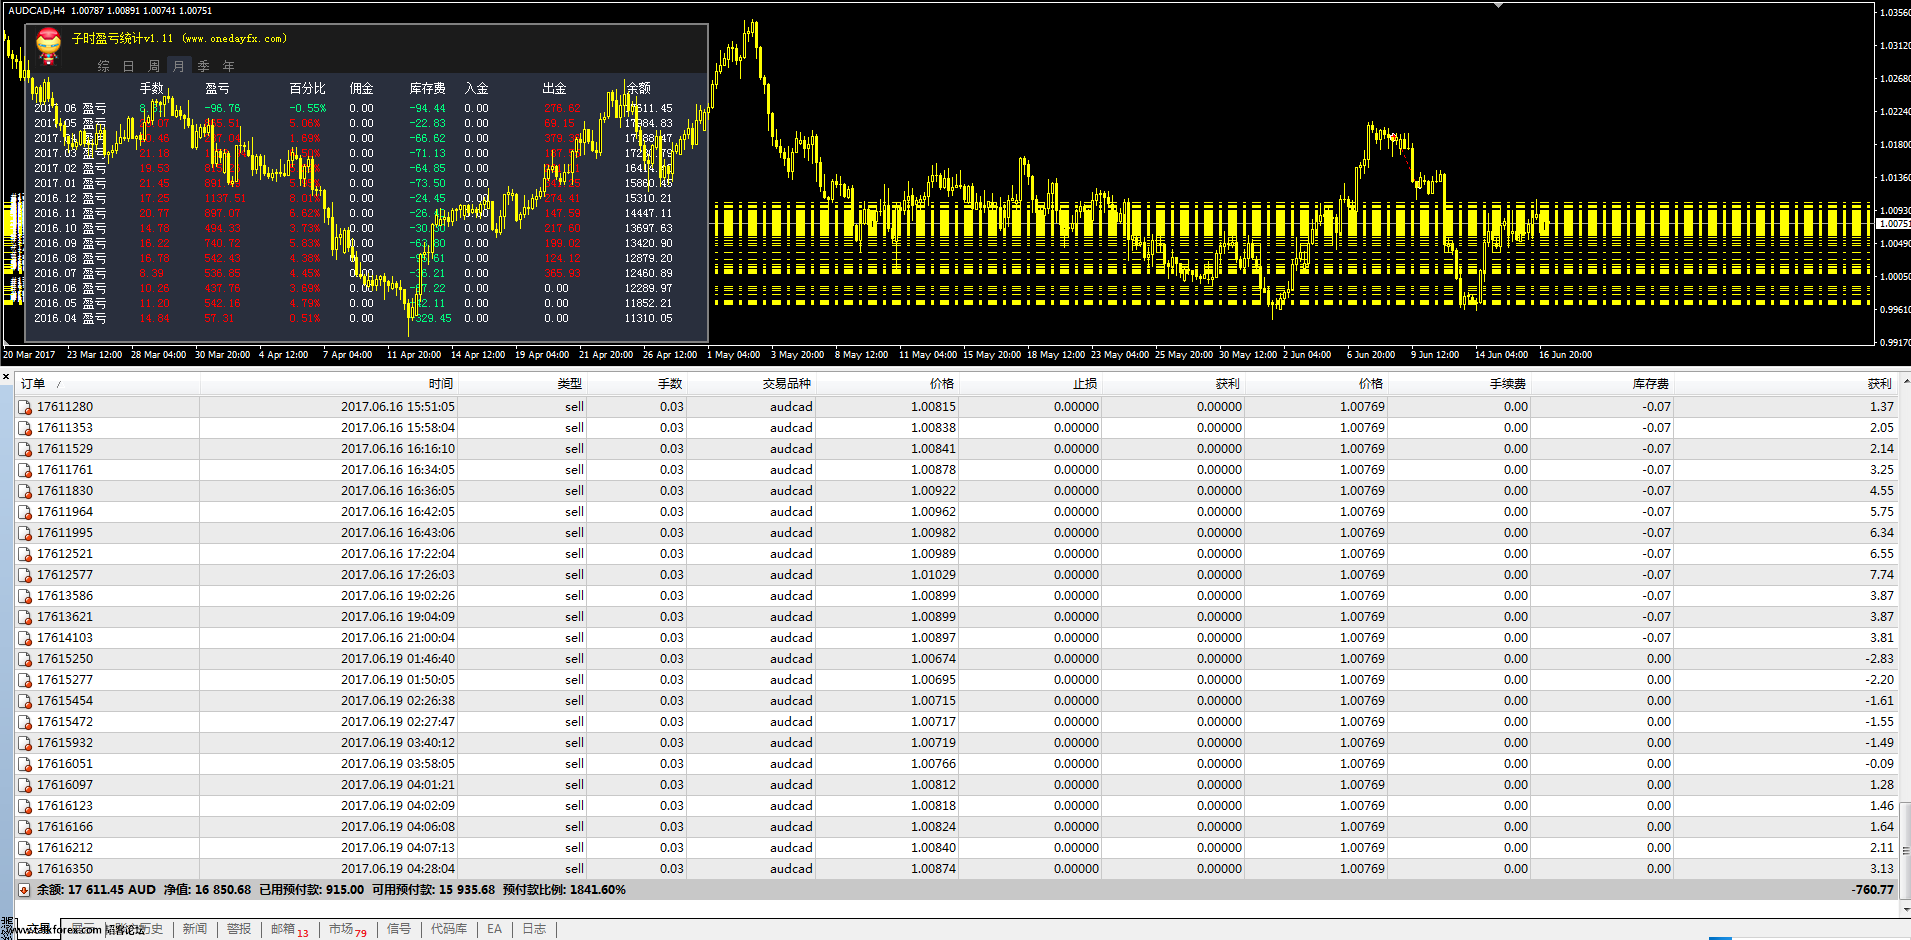Click the orders list scroll-down arrow
This screenshot has height=940, width=1911.
(1905, 909)
